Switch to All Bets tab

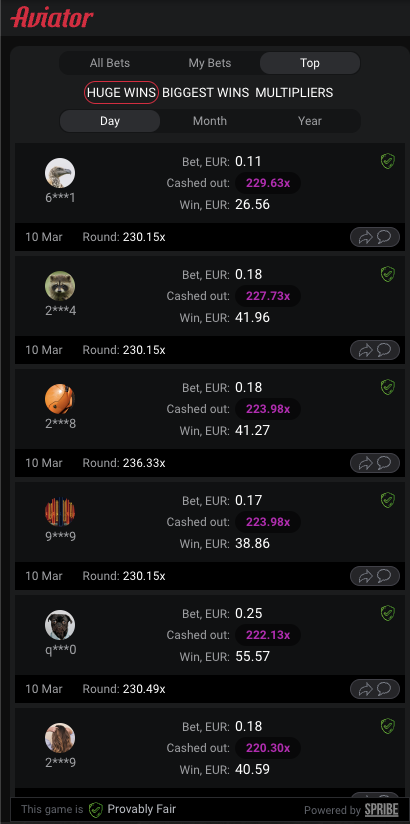pos(110,63)
